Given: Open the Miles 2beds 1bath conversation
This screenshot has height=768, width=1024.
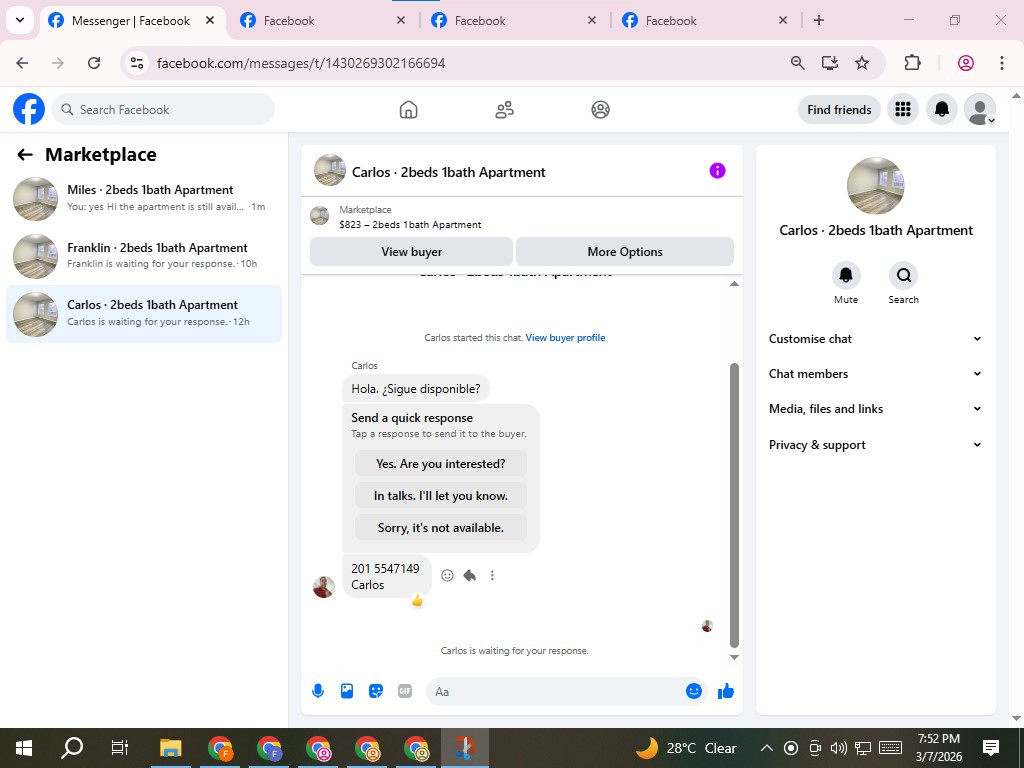Looking at the screenshot, I should point(144,199).
